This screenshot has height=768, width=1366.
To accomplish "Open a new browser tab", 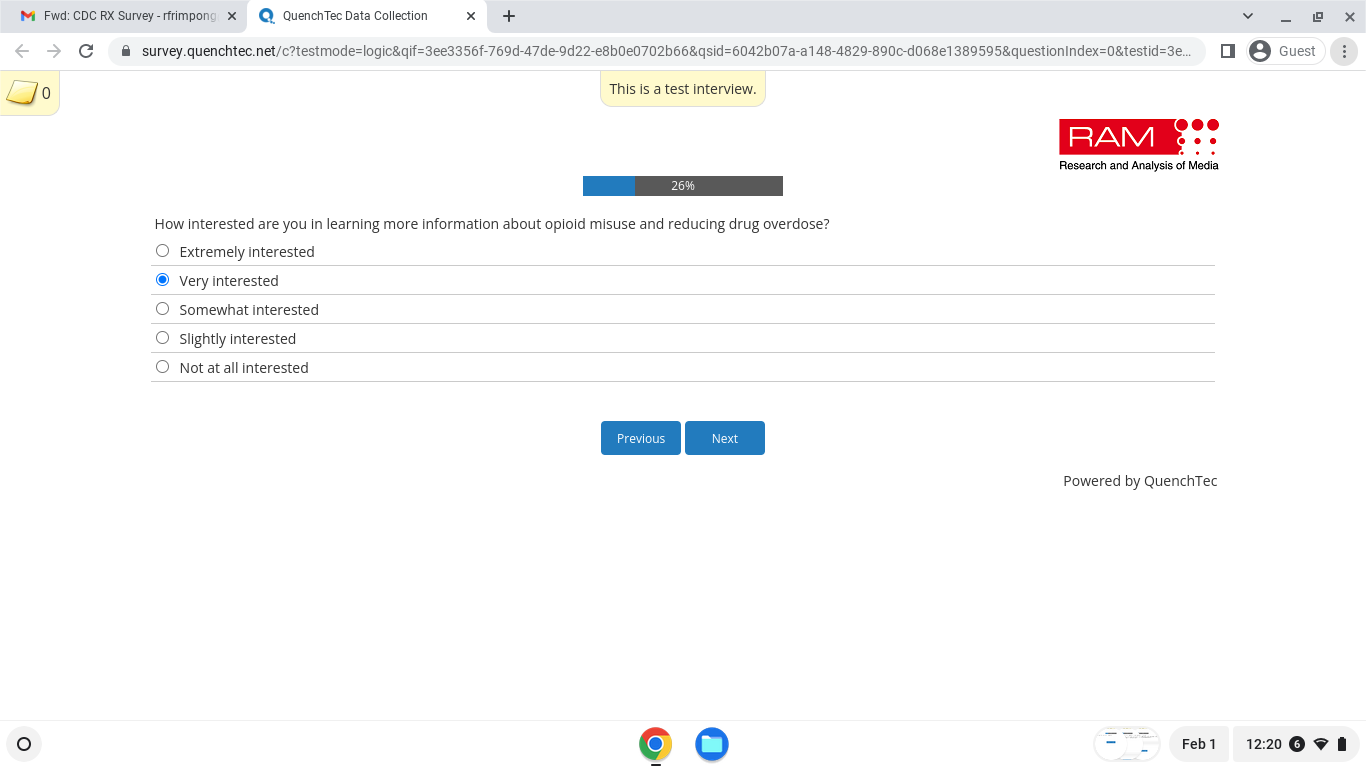I will (509, 16).
